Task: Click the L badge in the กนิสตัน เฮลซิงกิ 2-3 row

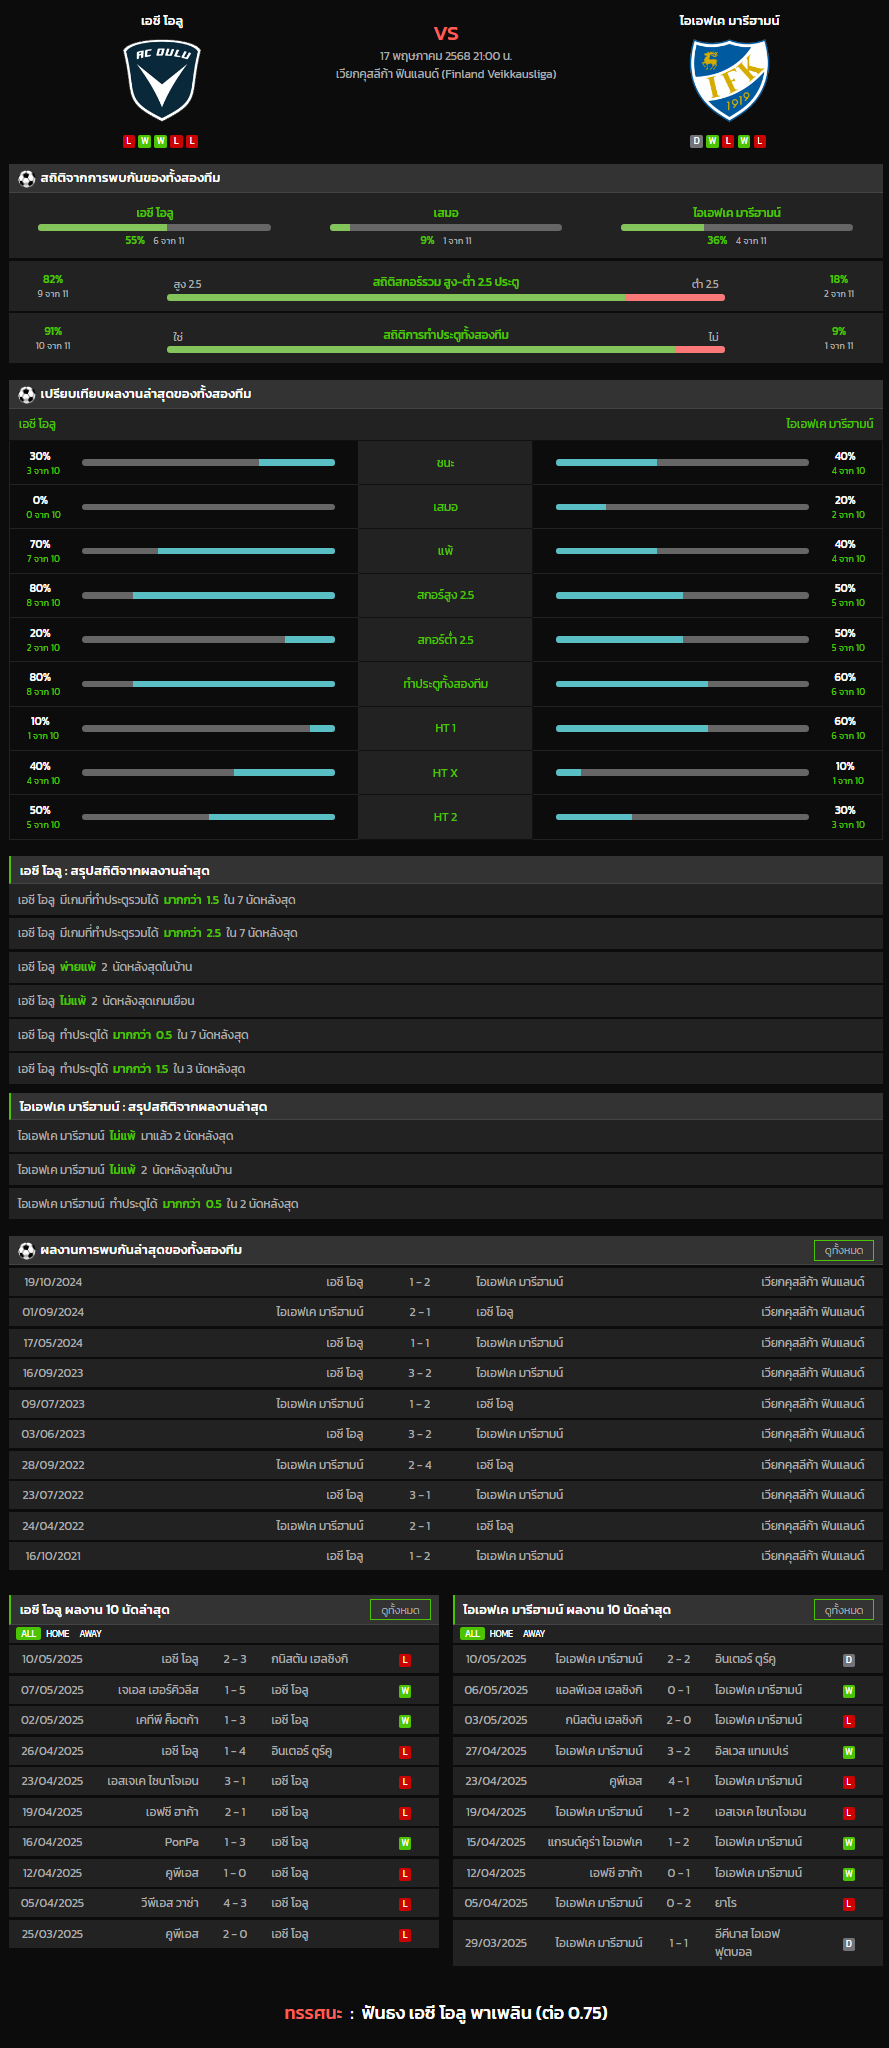Action: pos(405,1660)
